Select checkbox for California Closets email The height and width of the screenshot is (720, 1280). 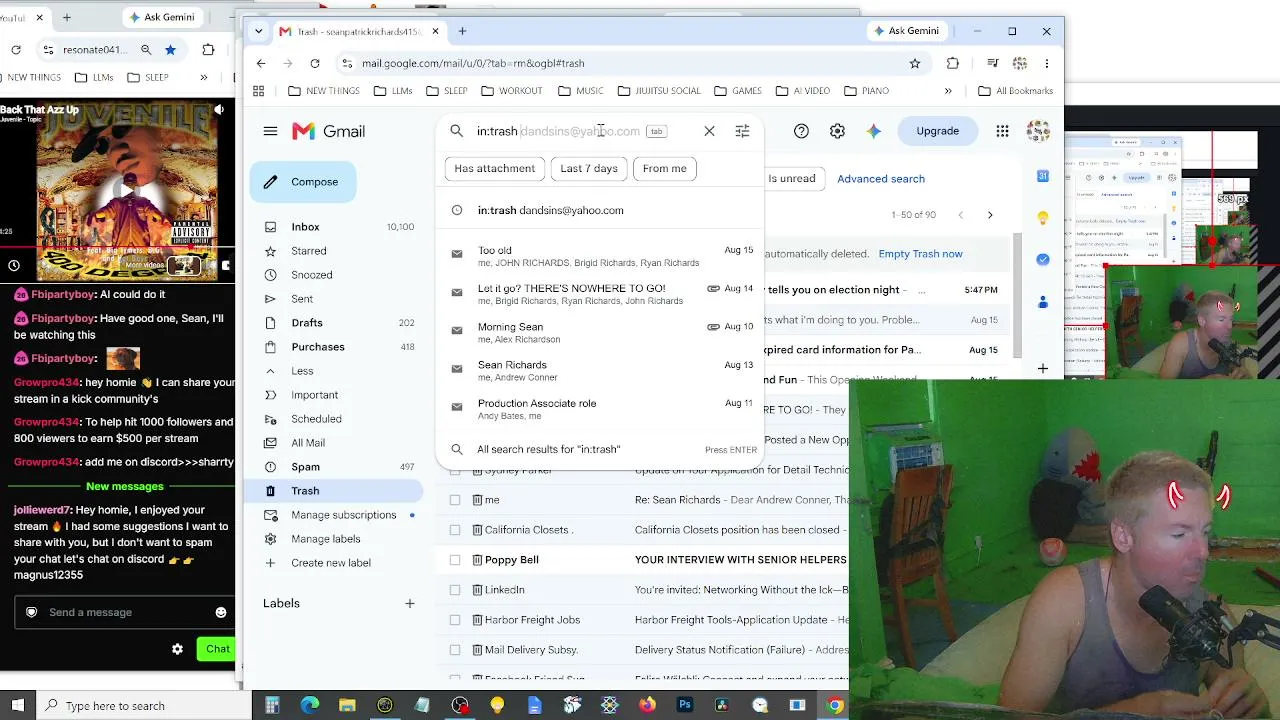tap(455, 530)
